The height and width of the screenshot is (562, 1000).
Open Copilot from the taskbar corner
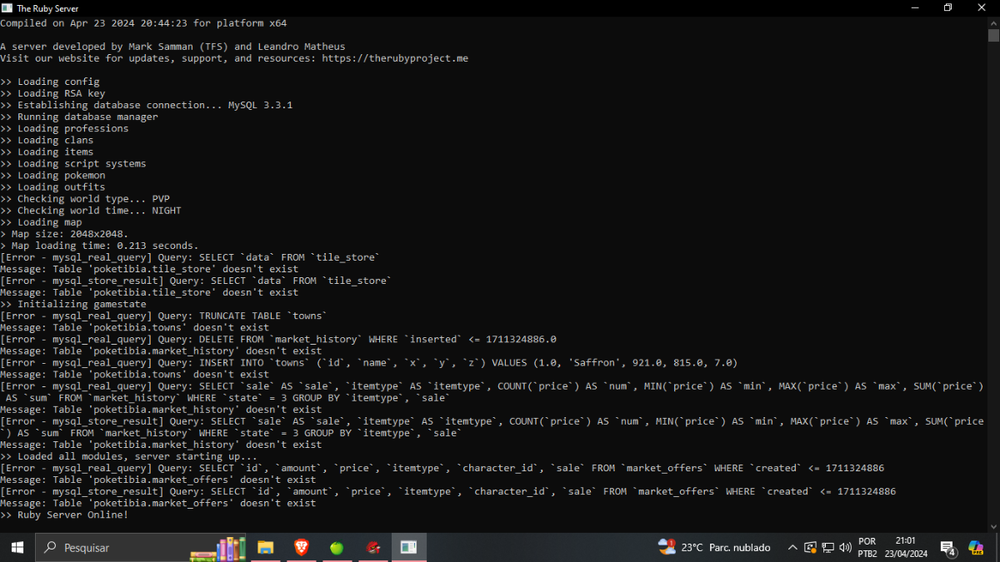[x=976, y=547]
